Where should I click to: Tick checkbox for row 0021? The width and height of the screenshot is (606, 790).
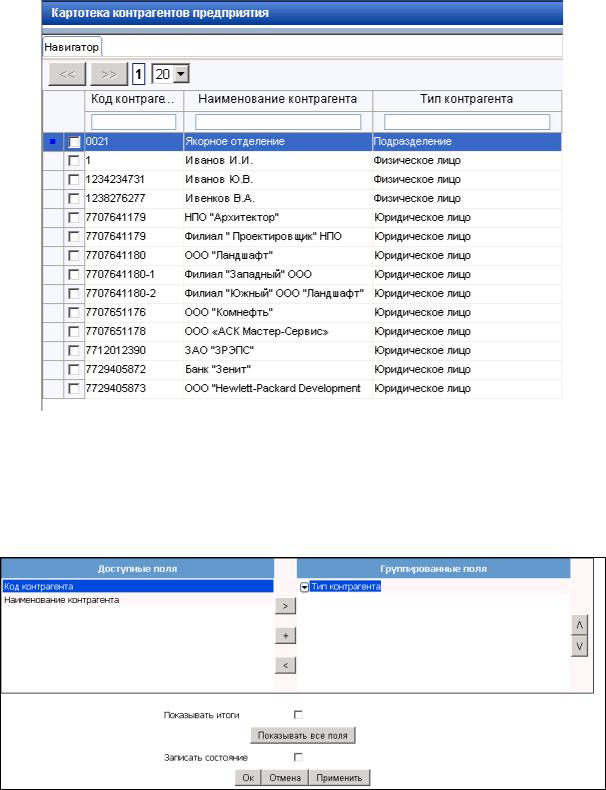[x=74, y=142]
